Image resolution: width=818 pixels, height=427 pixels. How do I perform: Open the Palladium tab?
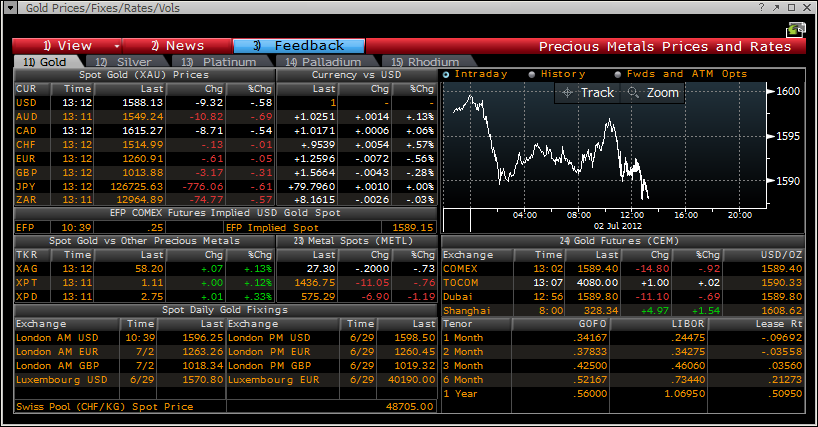tap(316, 62)
